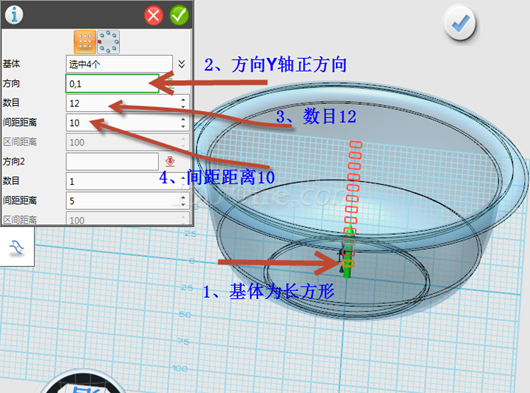
Task: Expand the 基体 selection list chevron
Action: (182, 64)
